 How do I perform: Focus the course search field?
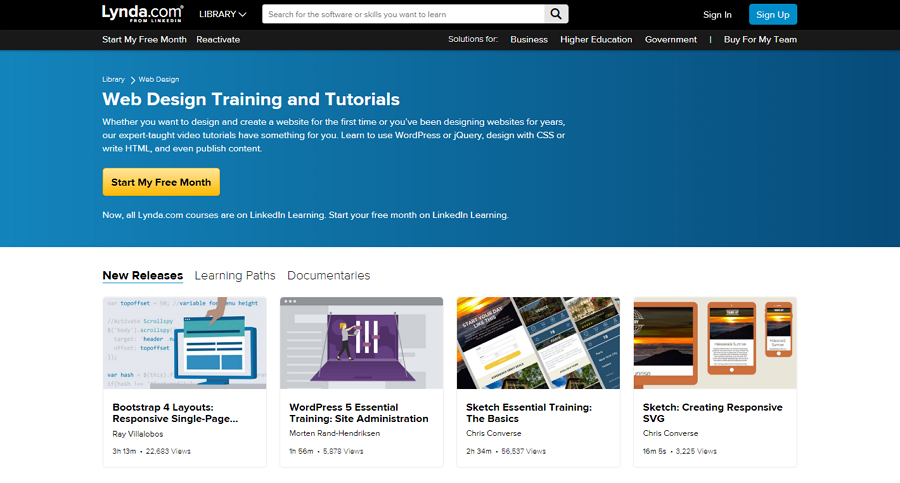point(403,14)
